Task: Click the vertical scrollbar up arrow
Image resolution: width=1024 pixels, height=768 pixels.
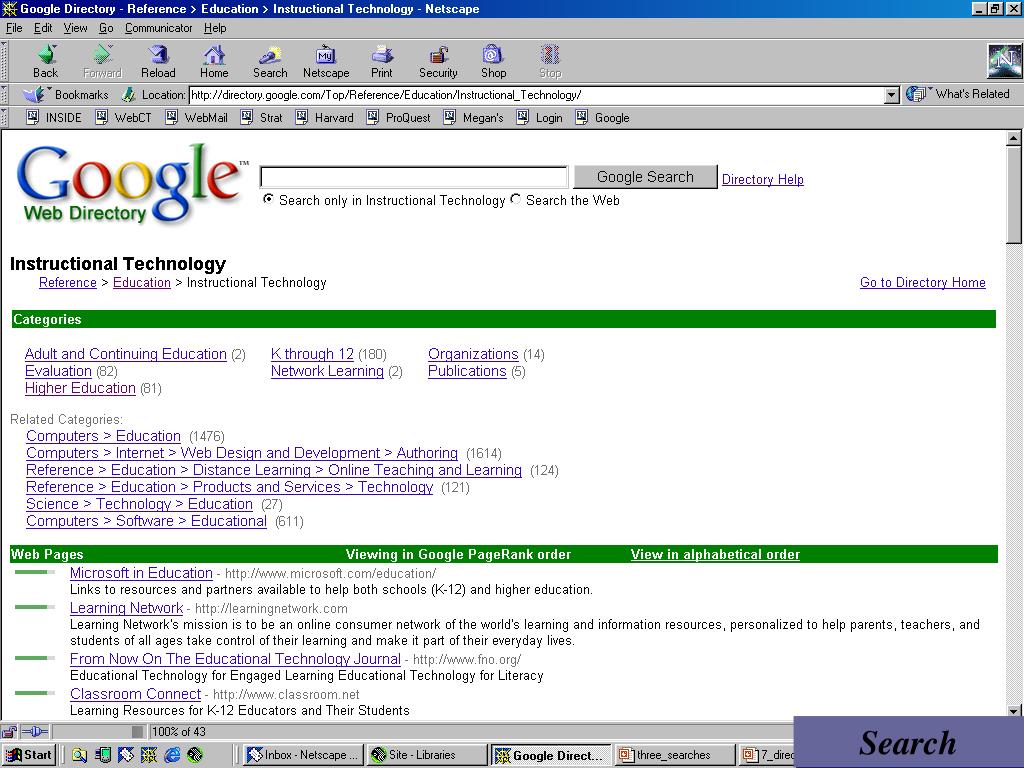Action: click(x=1014, y=138)
